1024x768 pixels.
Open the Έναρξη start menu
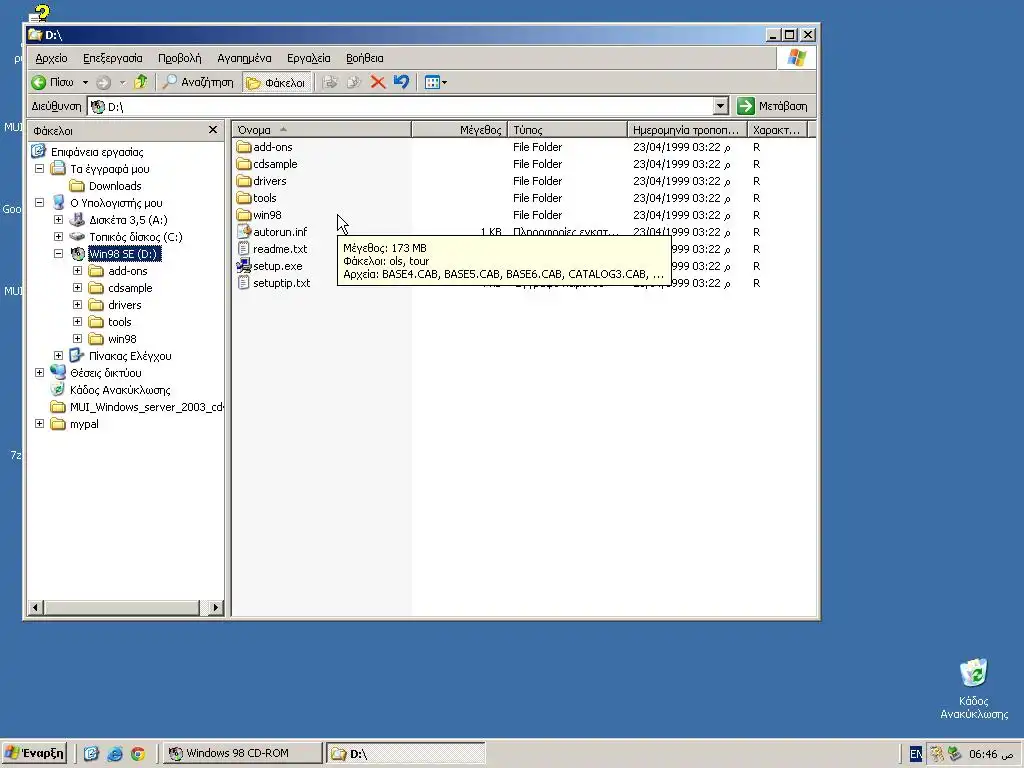34,753
